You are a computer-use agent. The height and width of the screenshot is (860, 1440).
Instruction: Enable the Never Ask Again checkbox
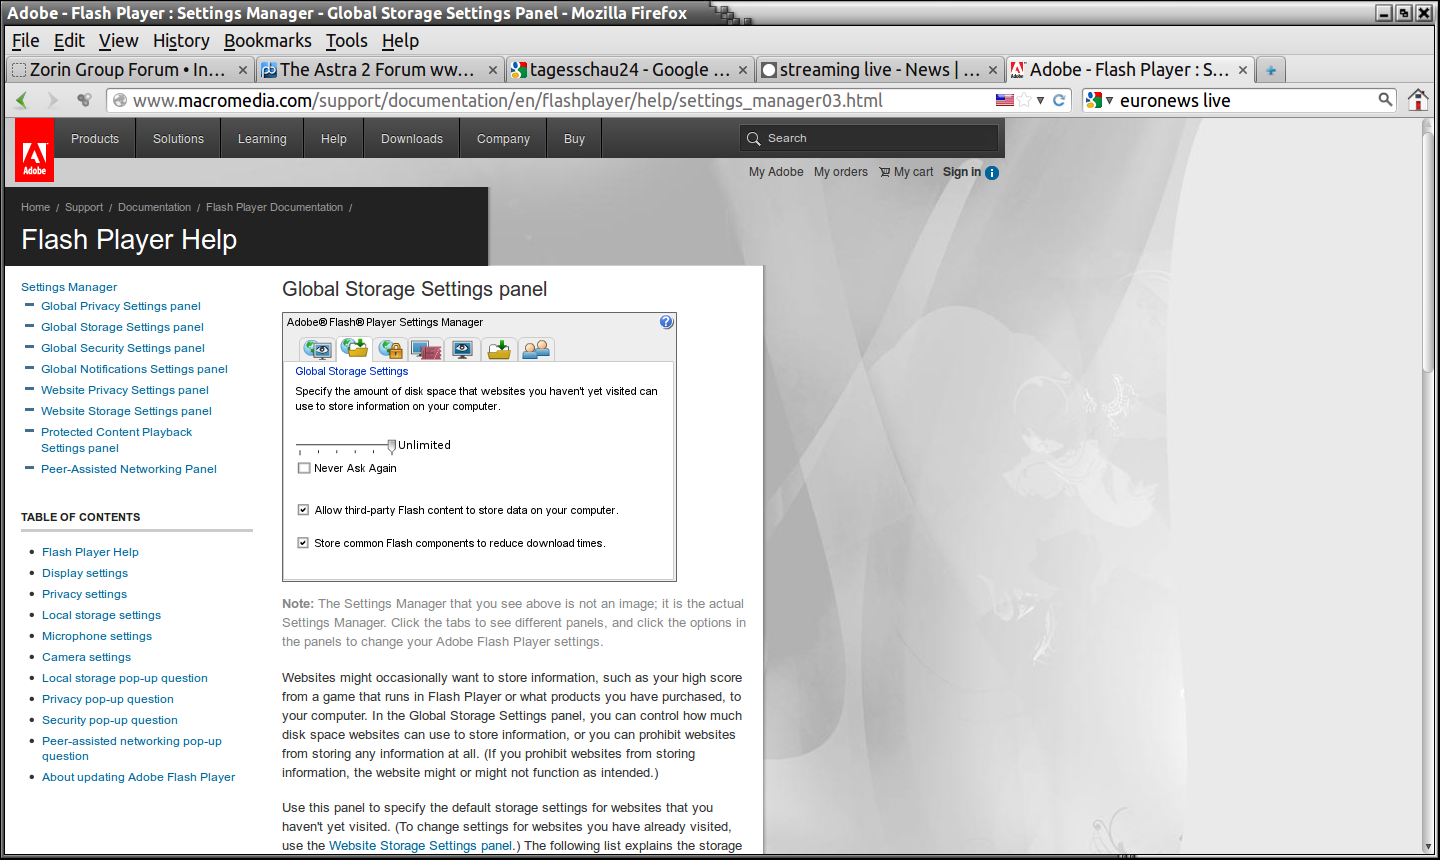click(304, 468)
